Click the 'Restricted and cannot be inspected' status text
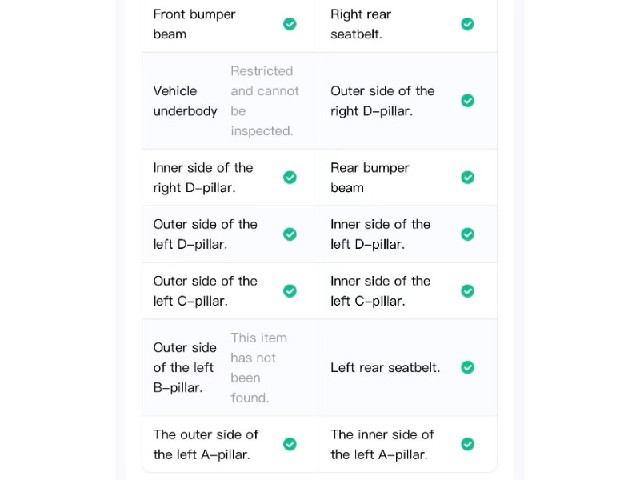Image resolution: width=640 pixels, height=480 pixels. pyautogui.click(x=264, y=101)
